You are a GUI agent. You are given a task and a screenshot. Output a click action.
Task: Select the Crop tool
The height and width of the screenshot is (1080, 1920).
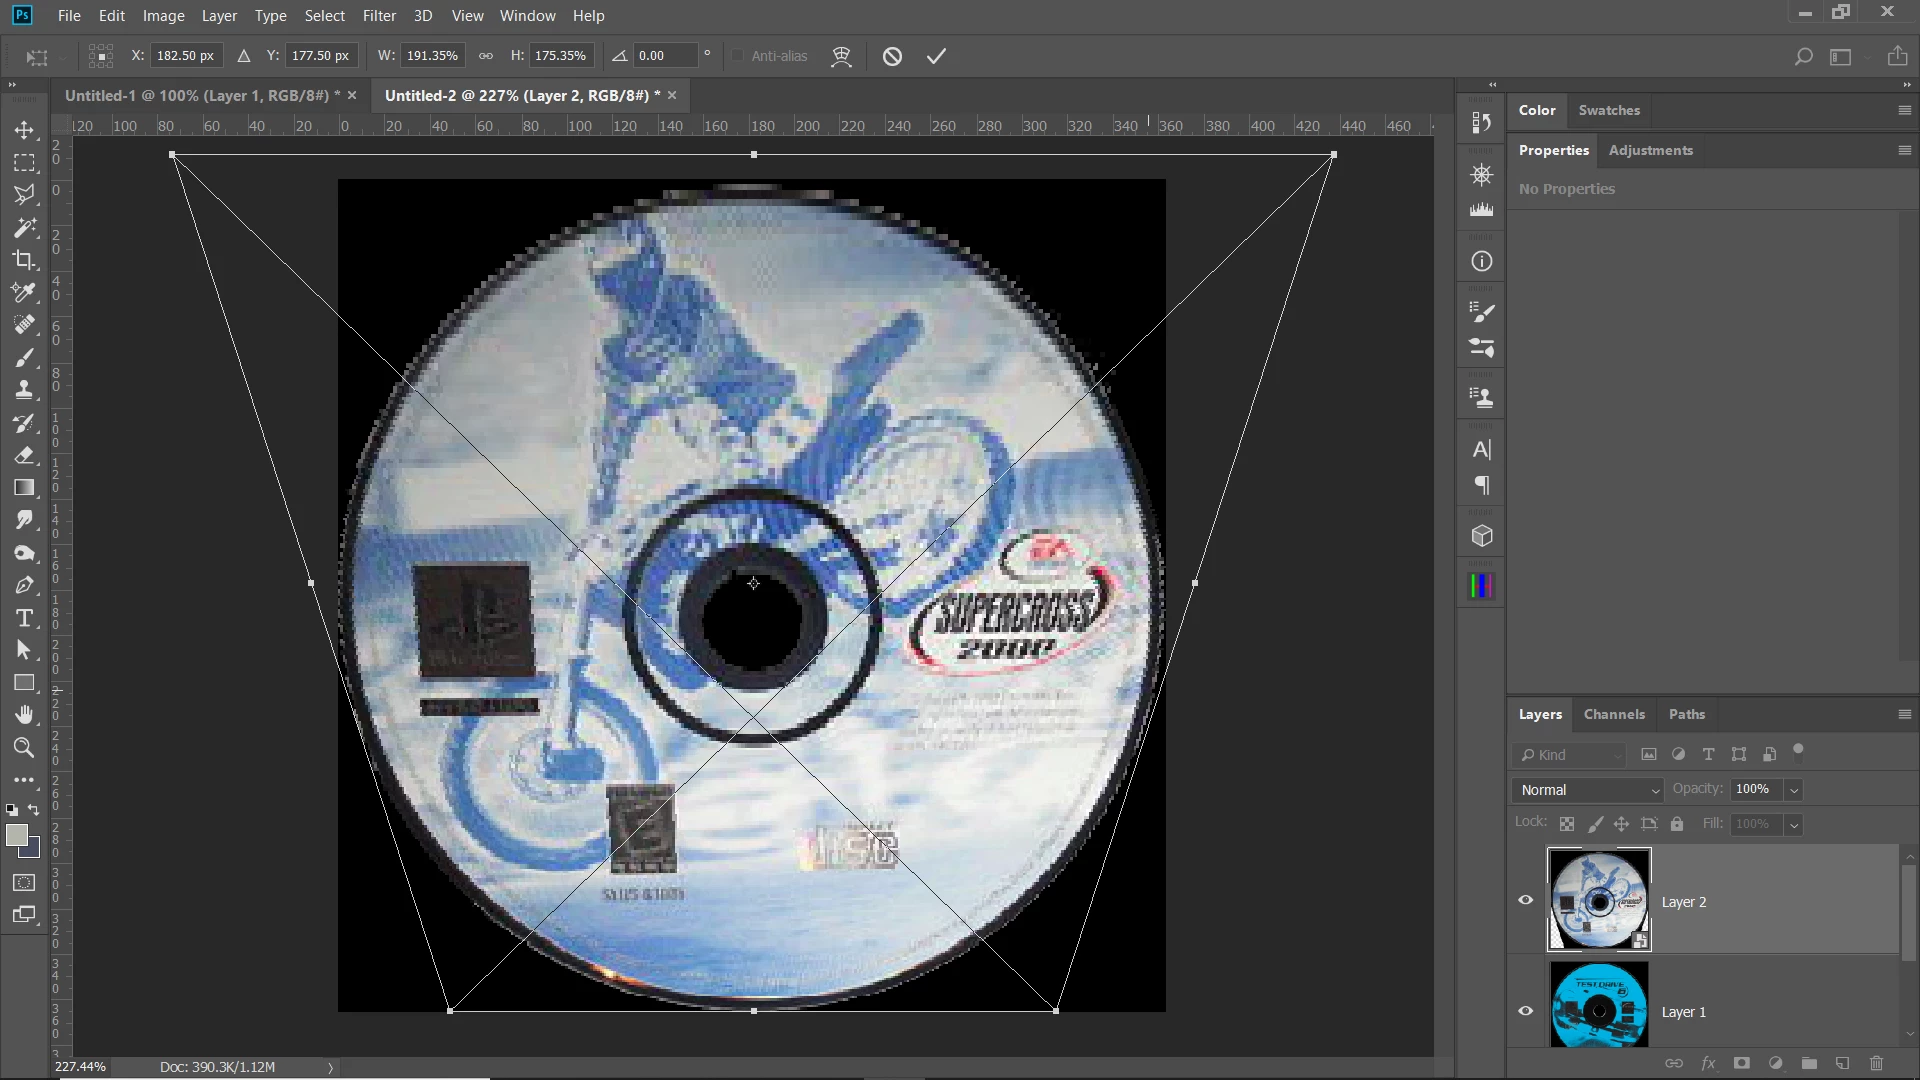pyautogui.click(x=24, y=260)
